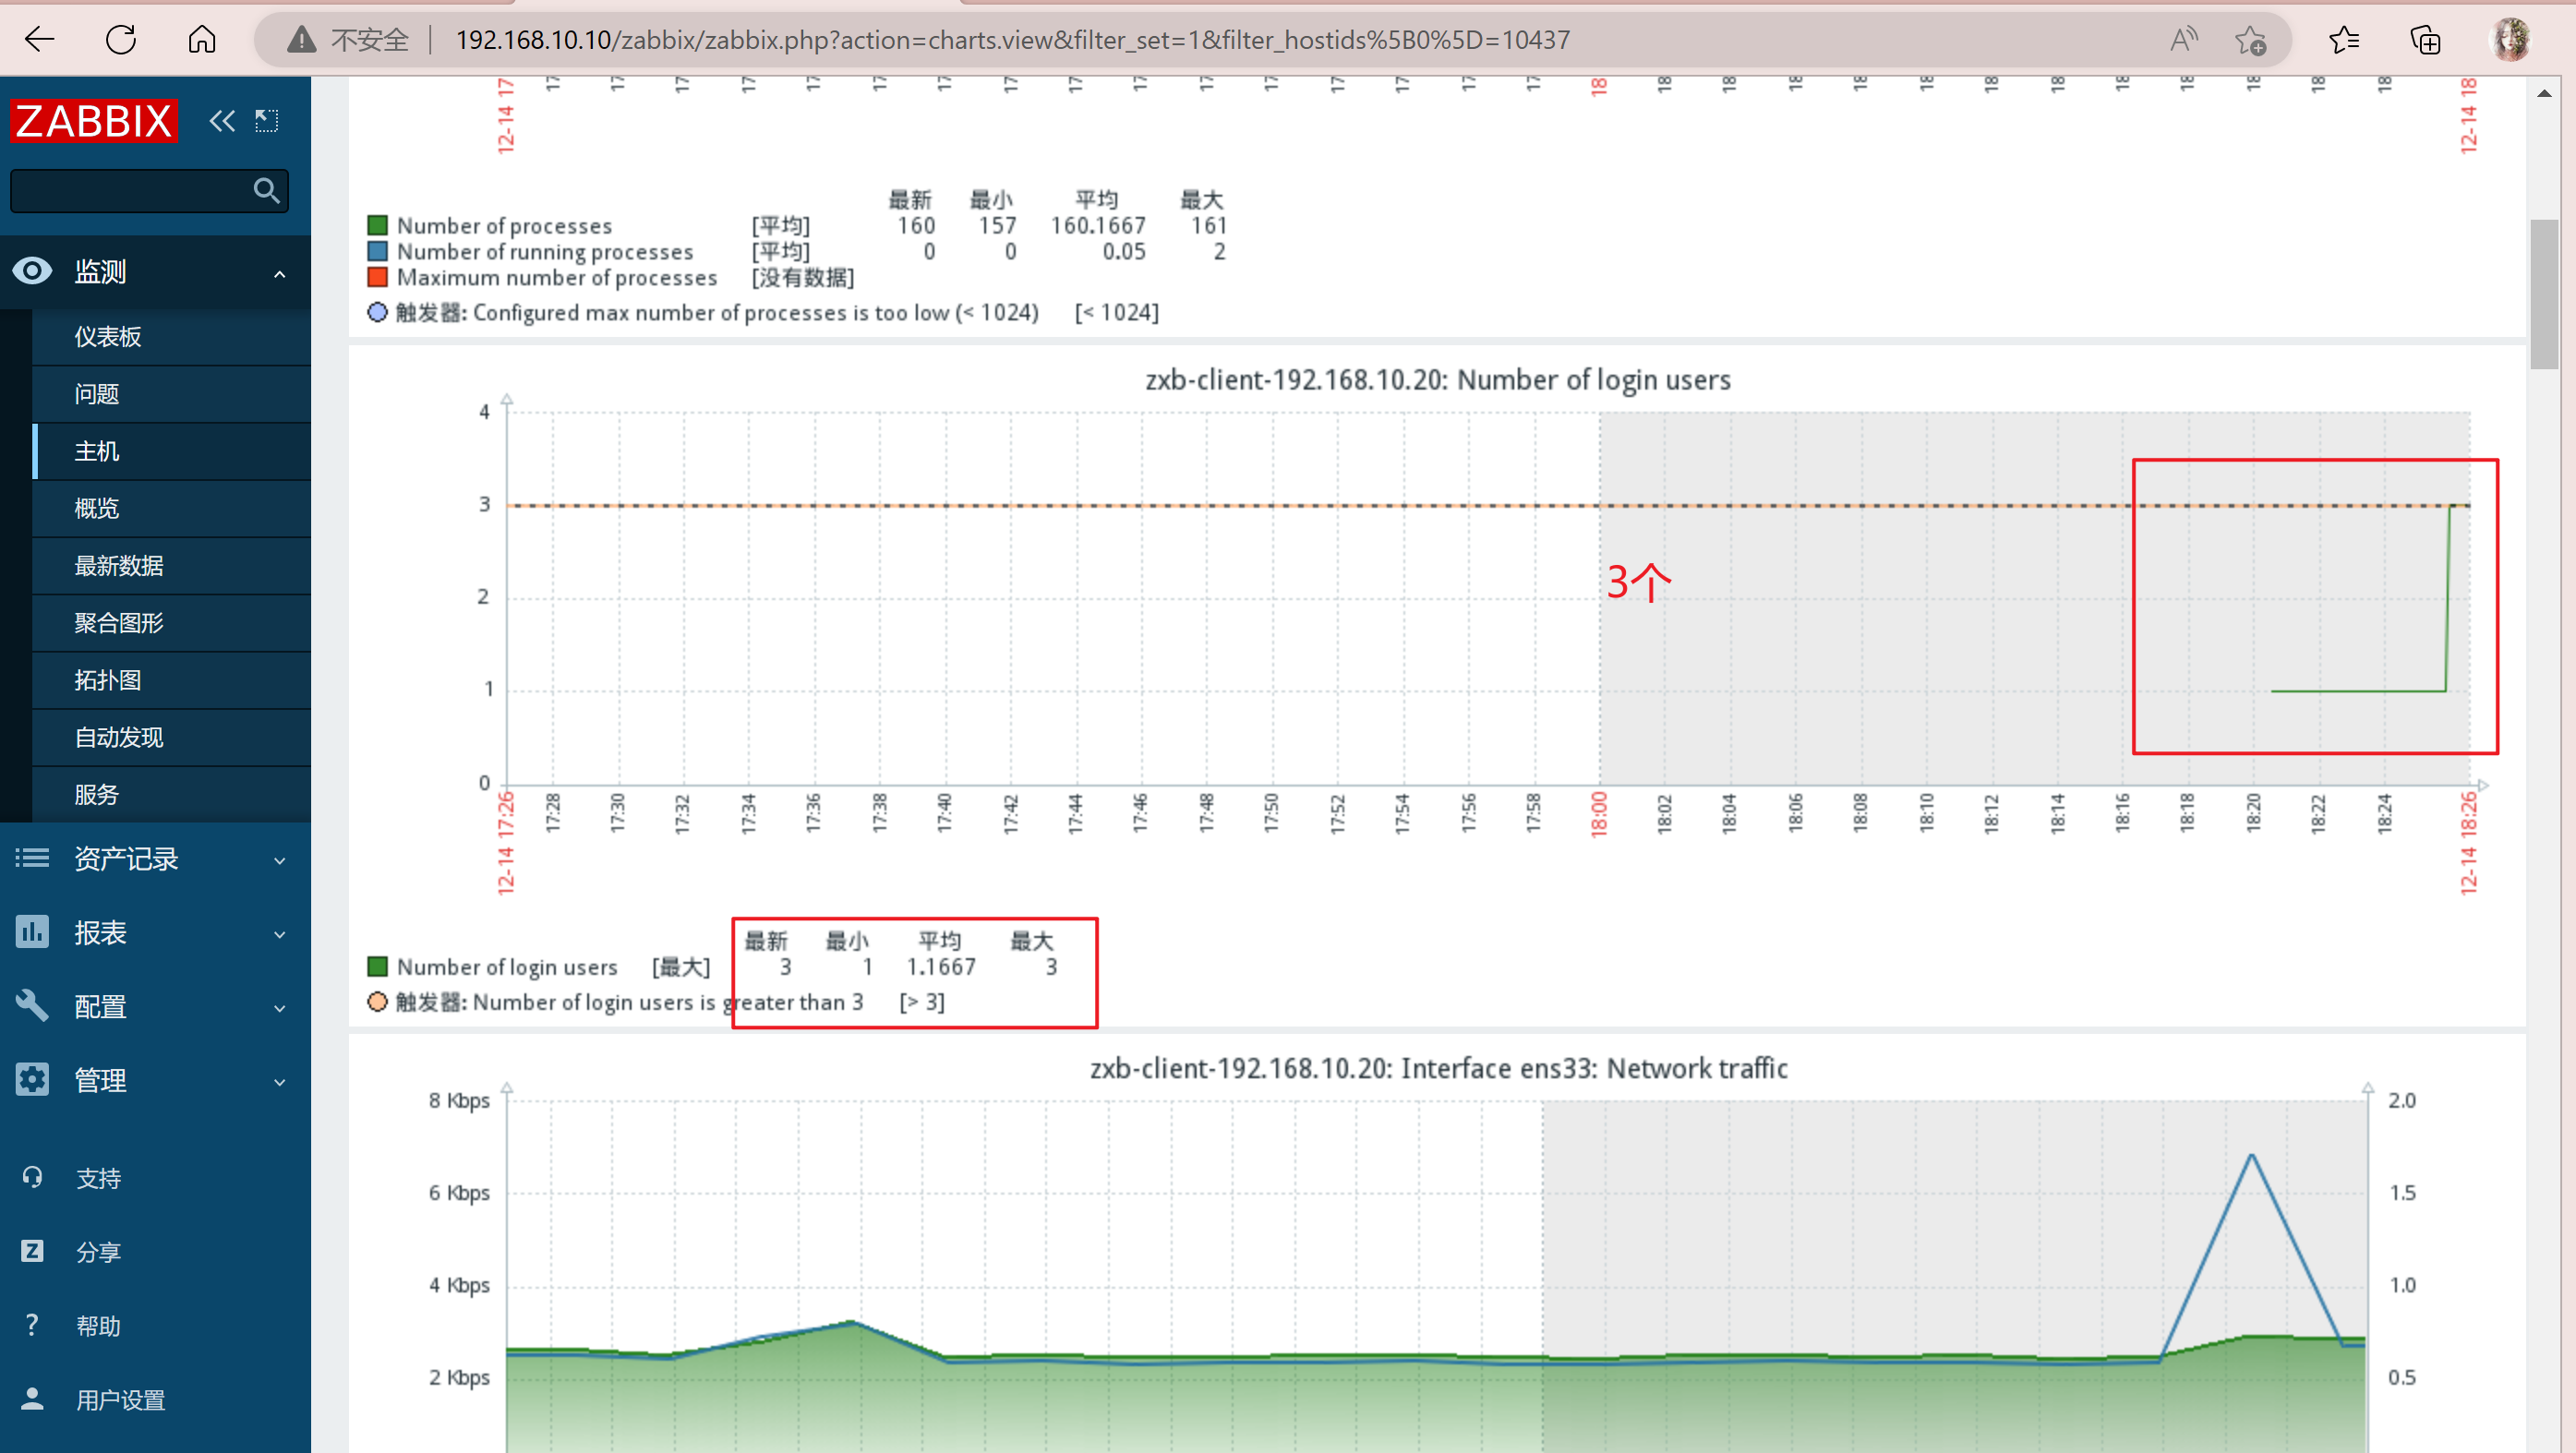Toggle kiosk mode sidebar icon

[267, 121]
